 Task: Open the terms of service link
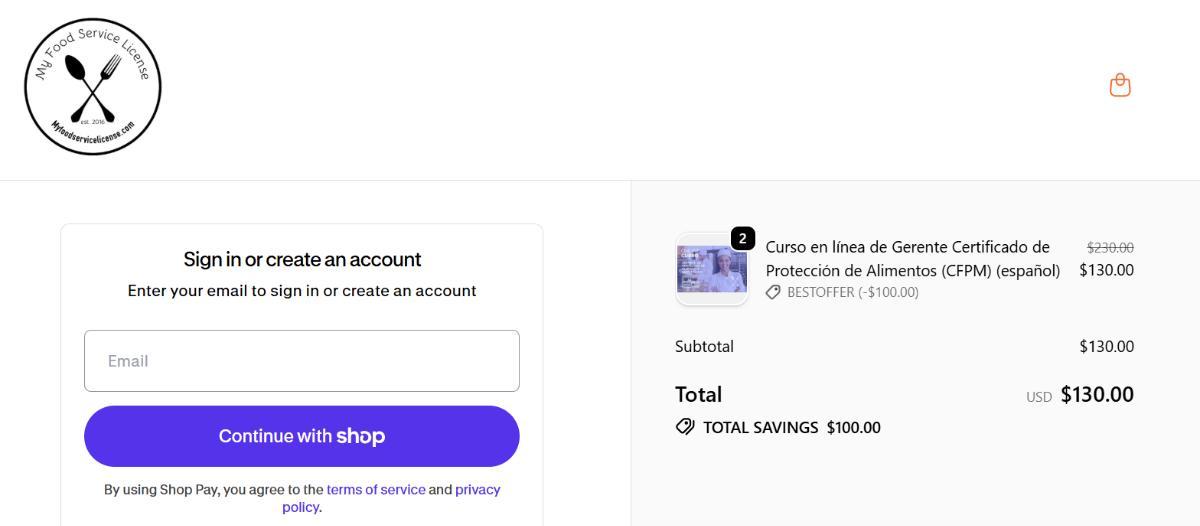pyautogui.click(x=375, y=490)
